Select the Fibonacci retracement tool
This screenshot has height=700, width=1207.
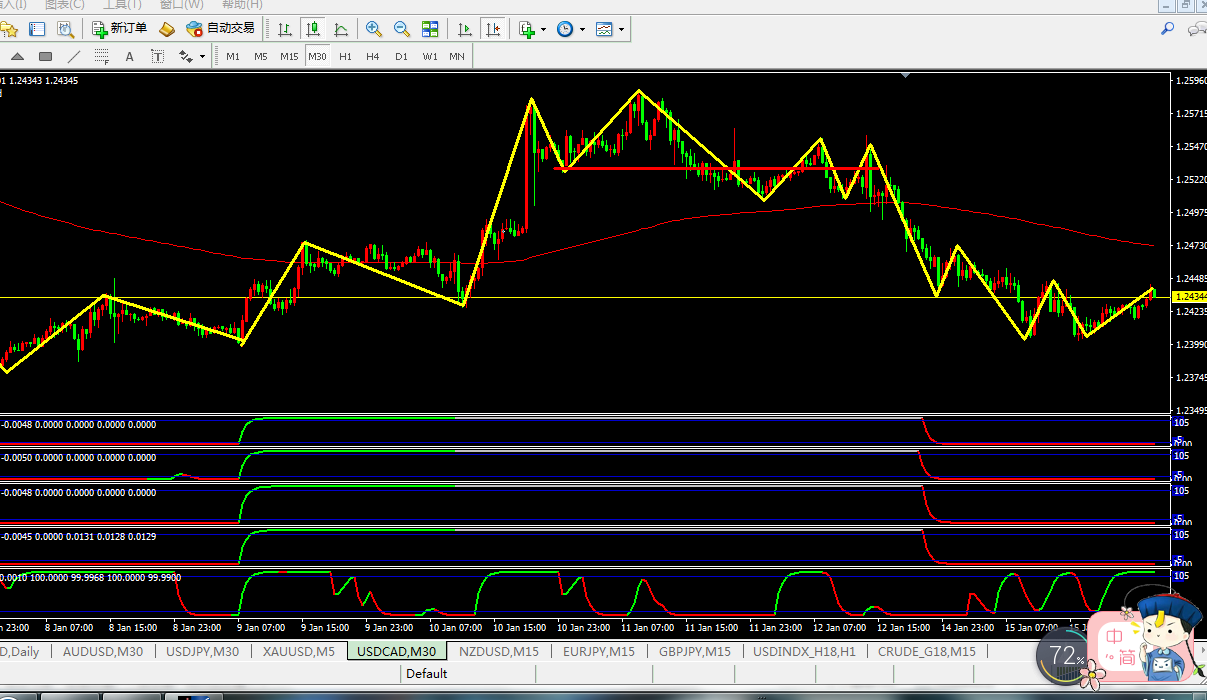click(101, 56)
